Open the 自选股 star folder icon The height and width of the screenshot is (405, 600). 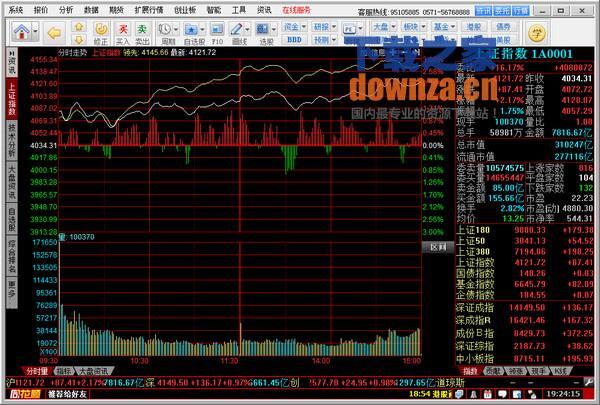pyautogui.click(x=191, y=30)
